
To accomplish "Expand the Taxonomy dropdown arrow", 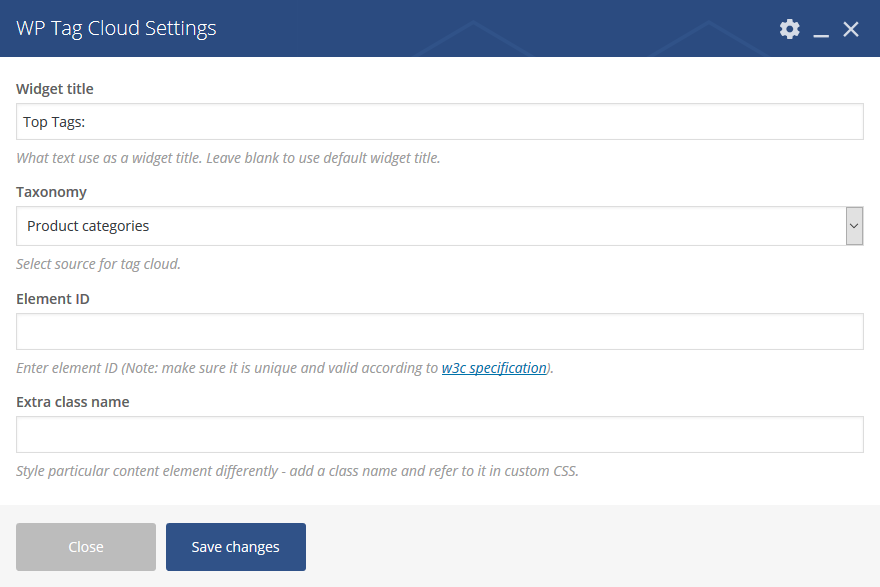I will coord(854,226).
